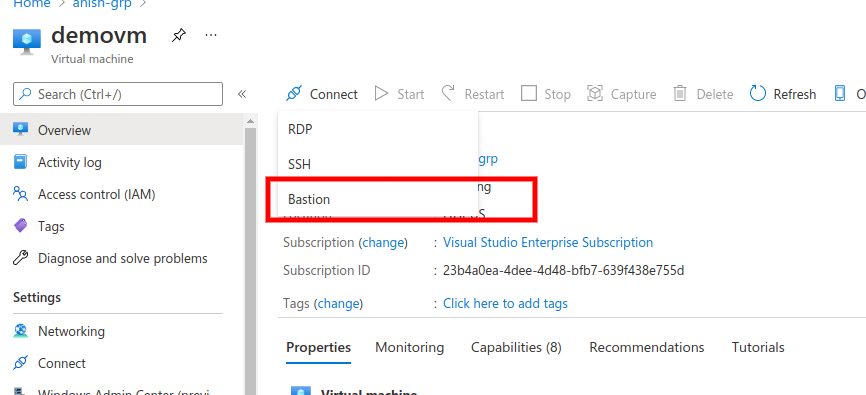The image size is (866, 395).
Task: Click the Diagnose wrench icon
Action: point(20,258)
